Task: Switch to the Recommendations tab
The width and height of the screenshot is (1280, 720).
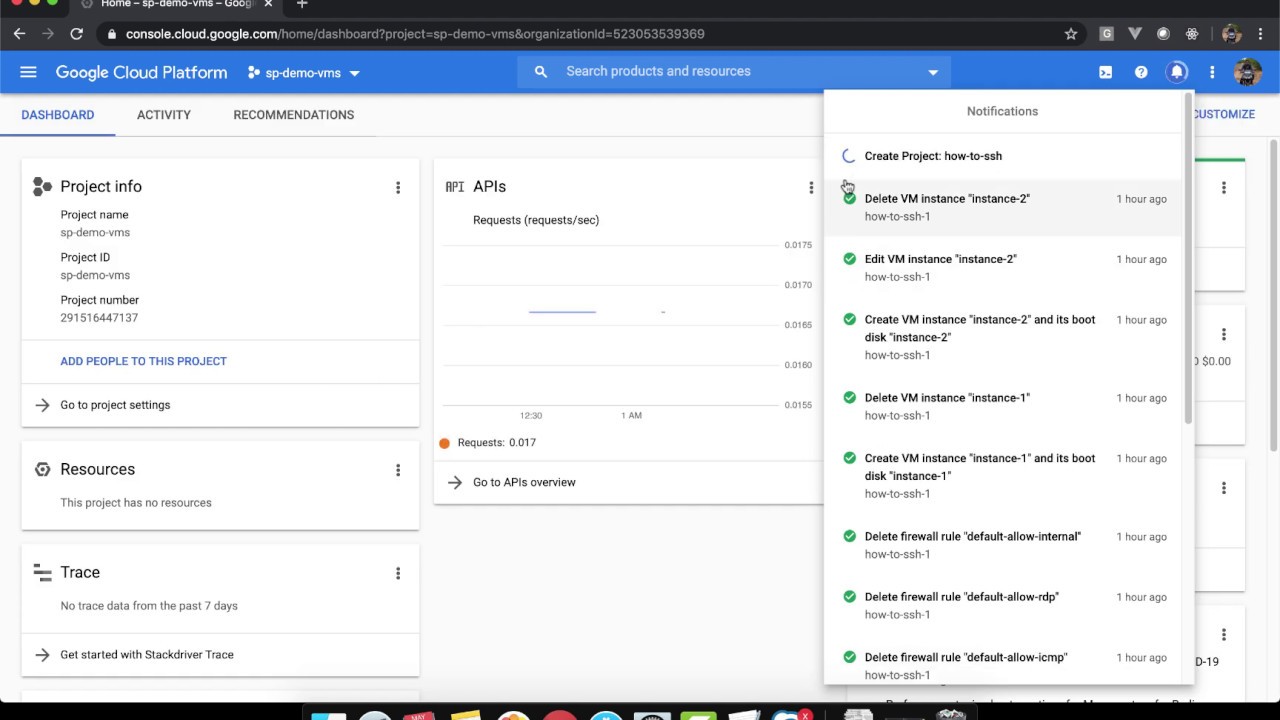Action: 294,115
